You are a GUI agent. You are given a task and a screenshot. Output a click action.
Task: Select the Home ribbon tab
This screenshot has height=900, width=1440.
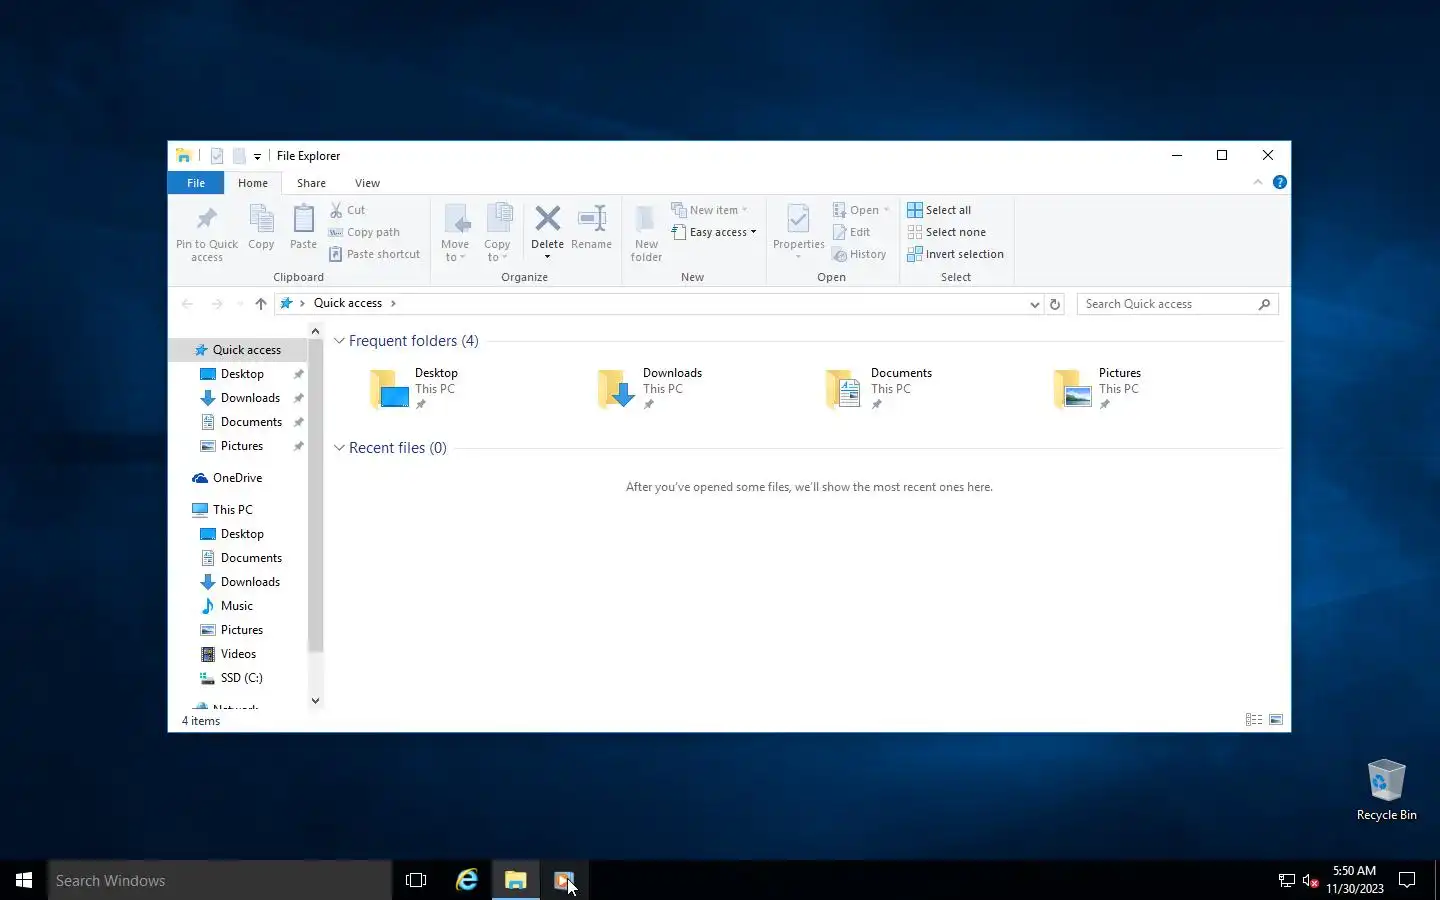pos(253,183)
